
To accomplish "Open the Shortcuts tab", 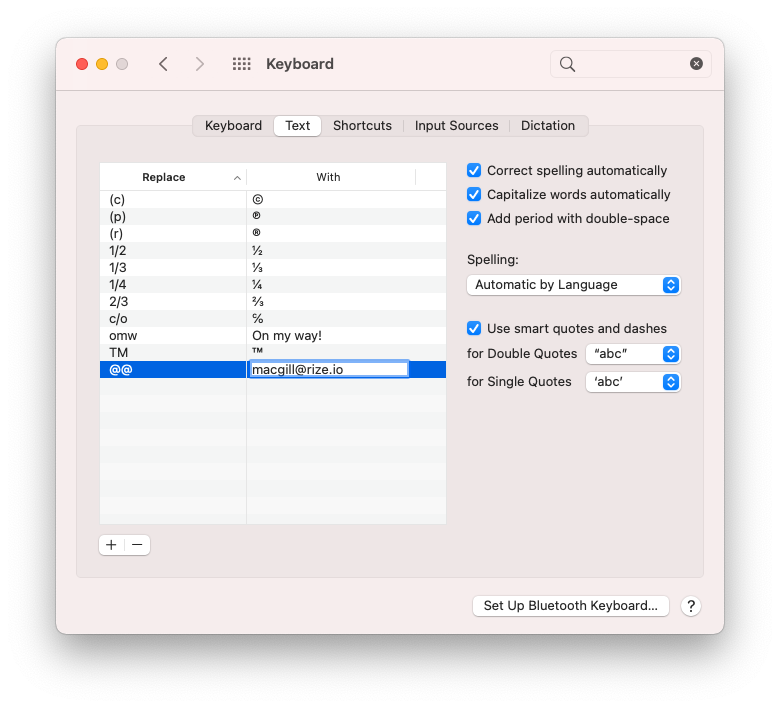I will tap(362, 125).
